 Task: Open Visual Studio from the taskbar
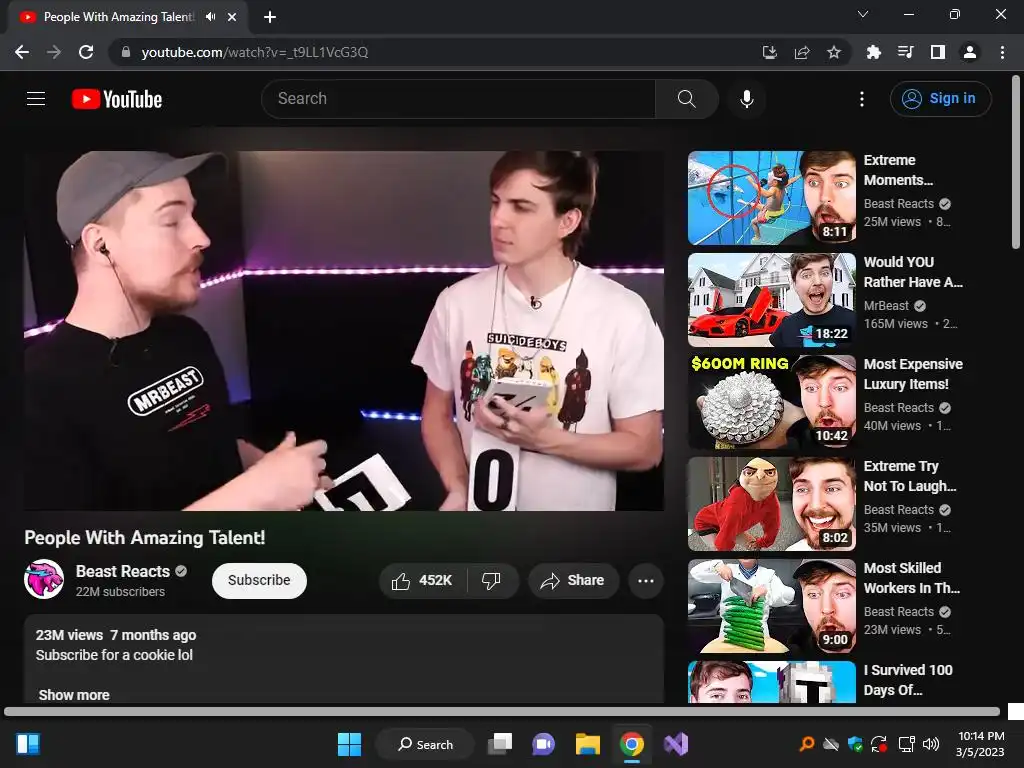676,744
